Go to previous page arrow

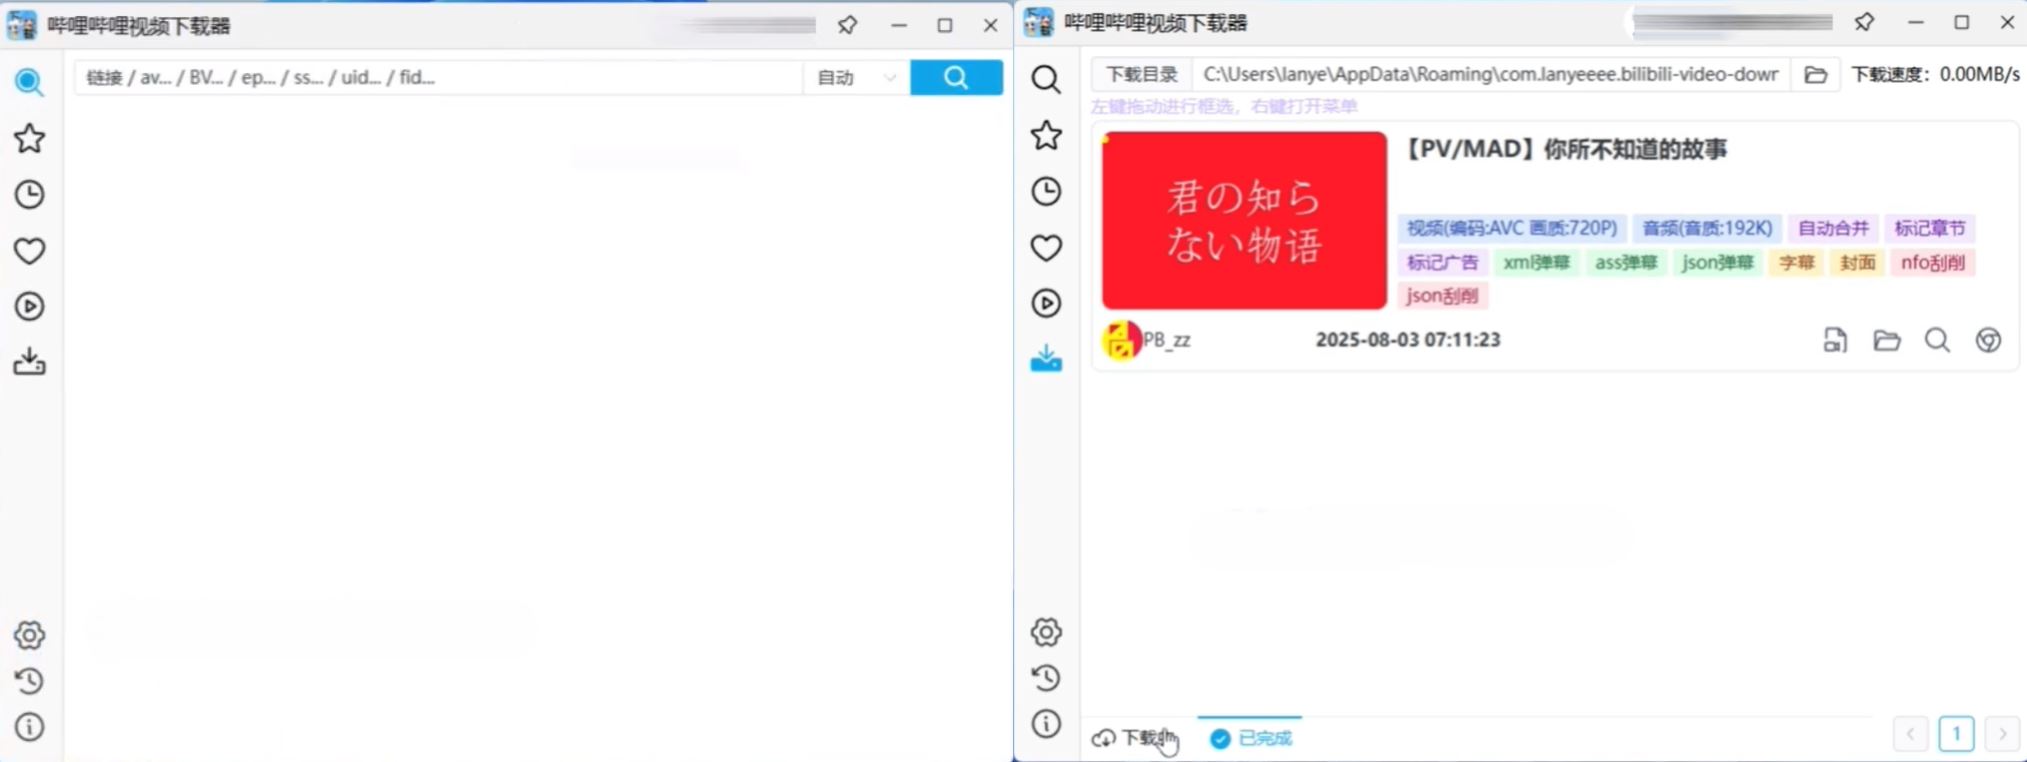tap(1910, 734)
